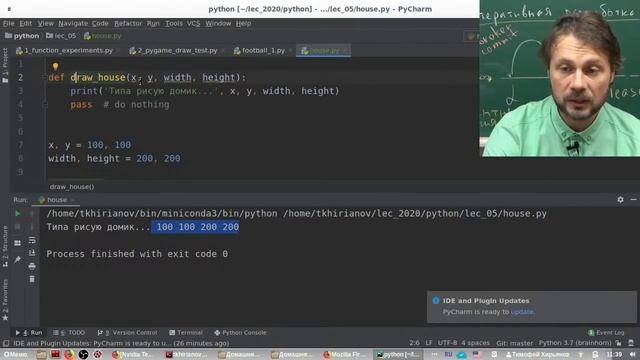Open the Меню start button on taskbar
640x360 pixels.
click(x=16, y=354)
